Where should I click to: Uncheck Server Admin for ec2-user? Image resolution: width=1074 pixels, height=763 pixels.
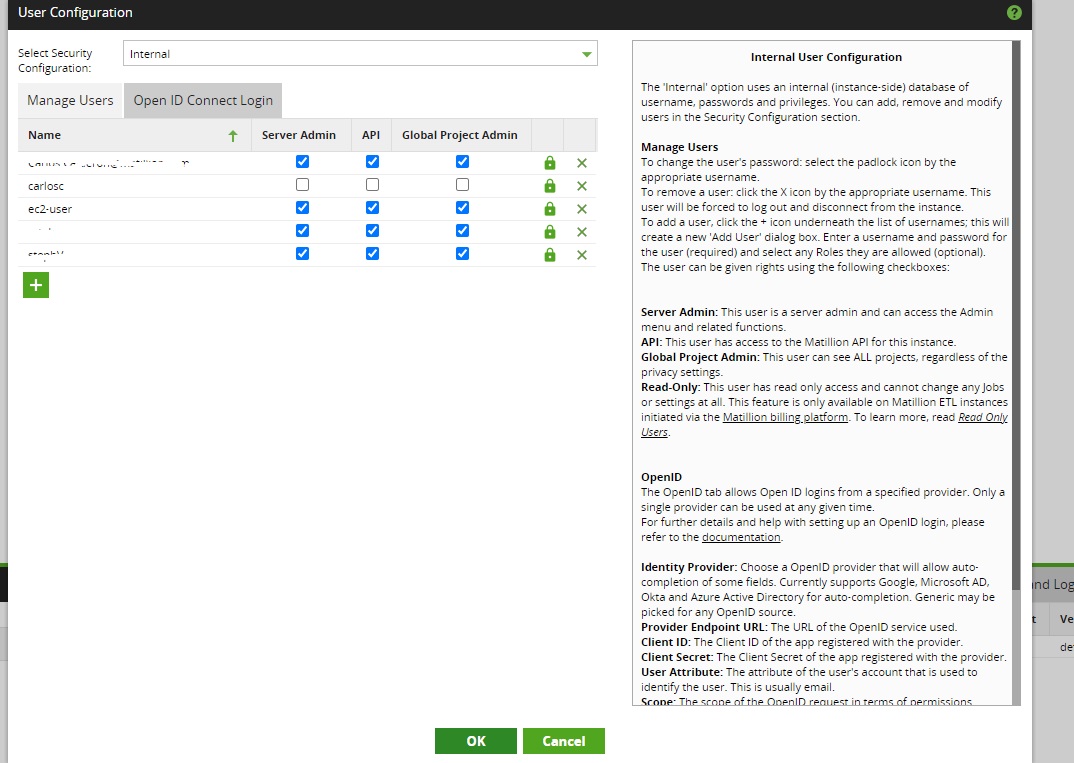coord(302,208)
